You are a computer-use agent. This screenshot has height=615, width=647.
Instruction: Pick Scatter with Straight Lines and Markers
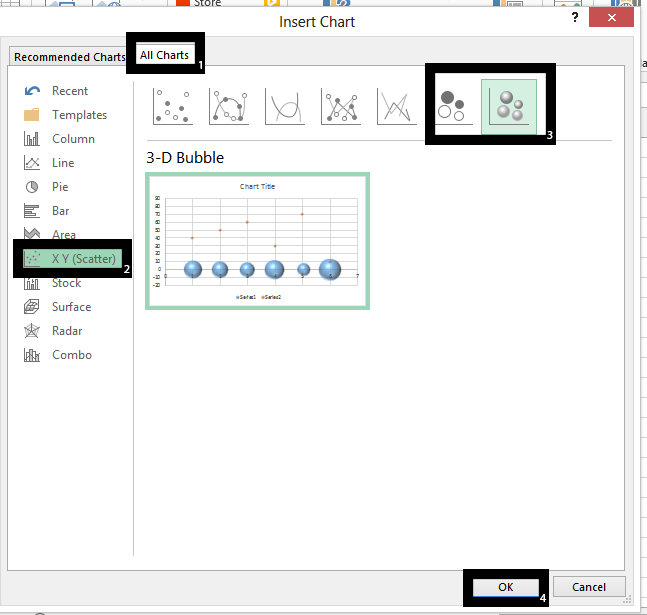pos(341,106)
